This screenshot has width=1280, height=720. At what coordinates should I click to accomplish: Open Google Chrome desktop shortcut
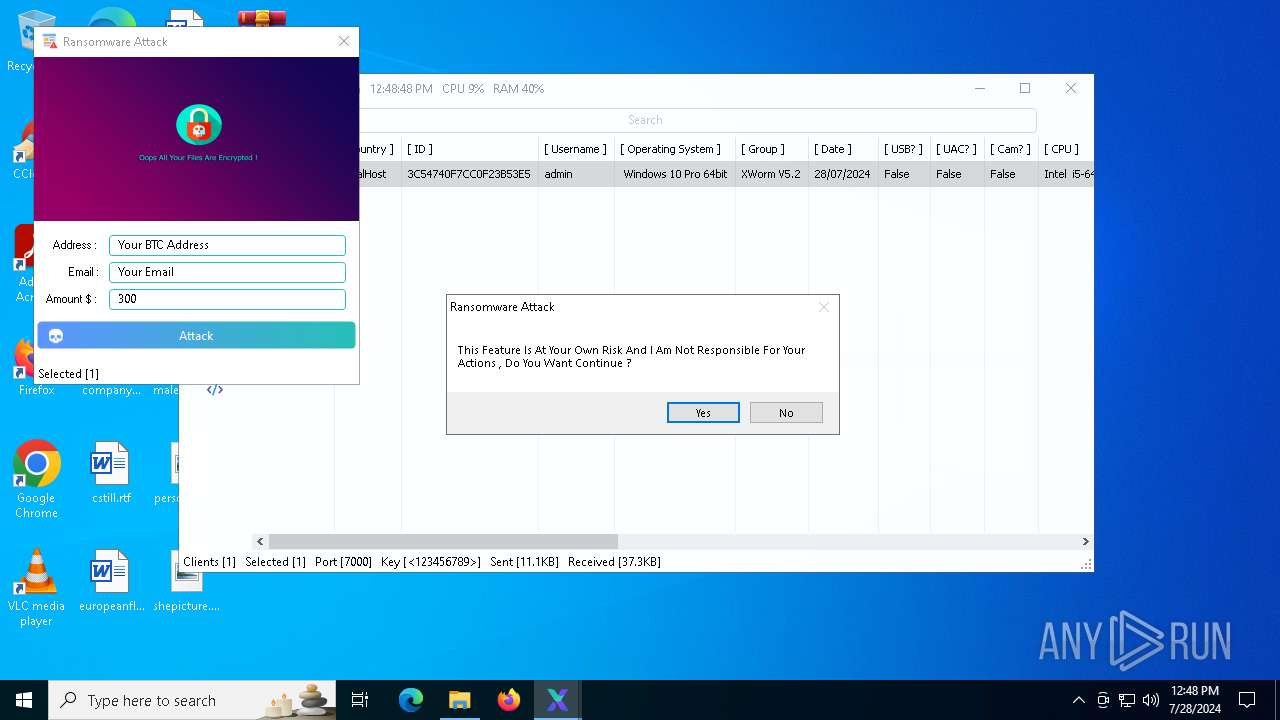(37, 479)
